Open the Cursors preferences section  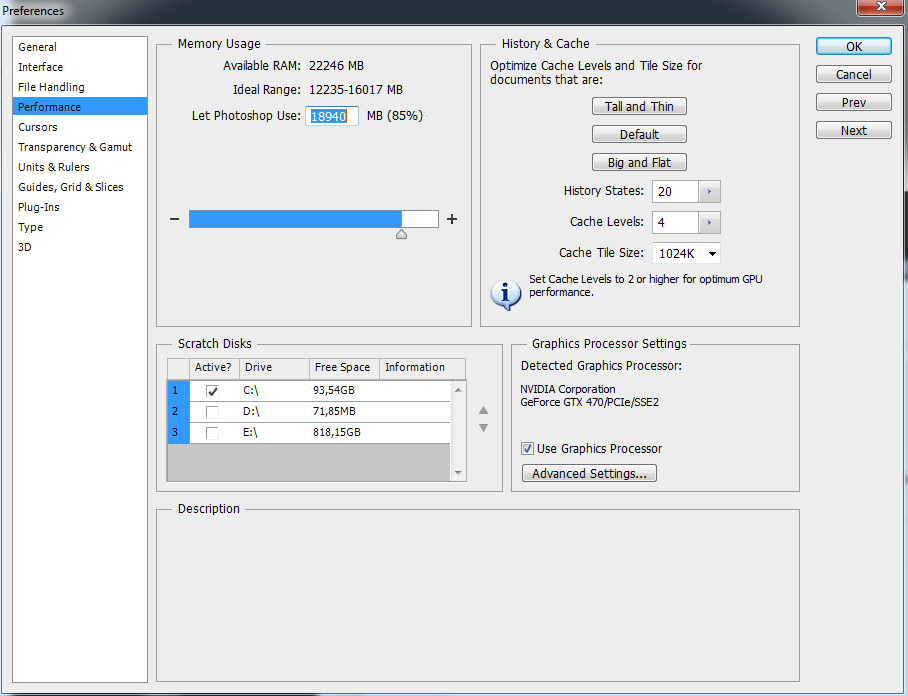38,127
